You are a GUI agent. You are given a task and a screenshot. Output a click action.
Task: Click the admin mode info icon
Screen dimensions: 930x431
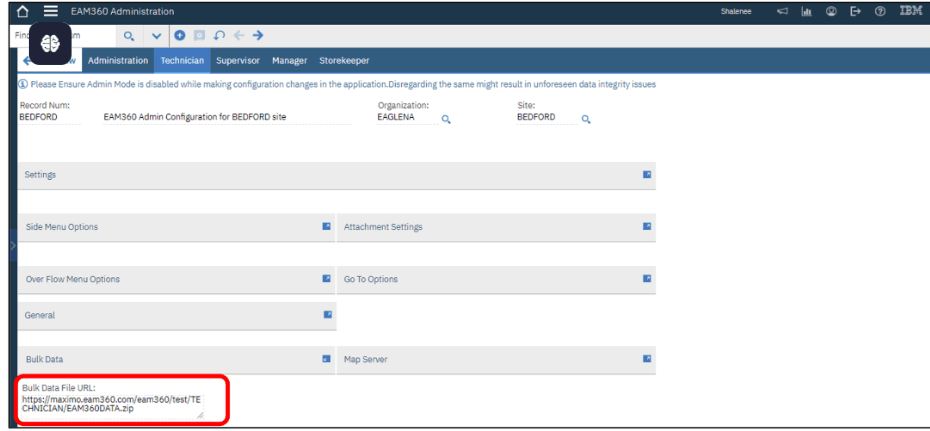pyautogui.click(x=23, y=84)
